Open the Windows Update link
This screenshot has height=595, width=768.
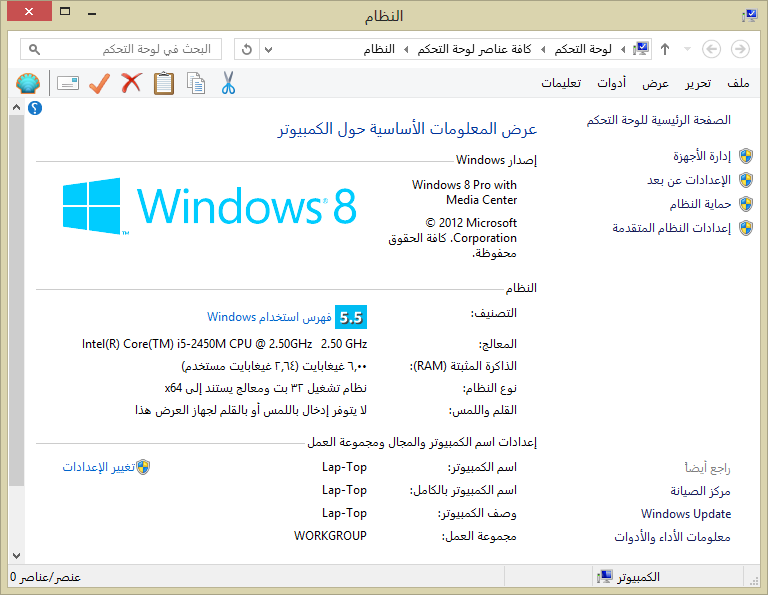pyautogui.click(x=686, y=514)
